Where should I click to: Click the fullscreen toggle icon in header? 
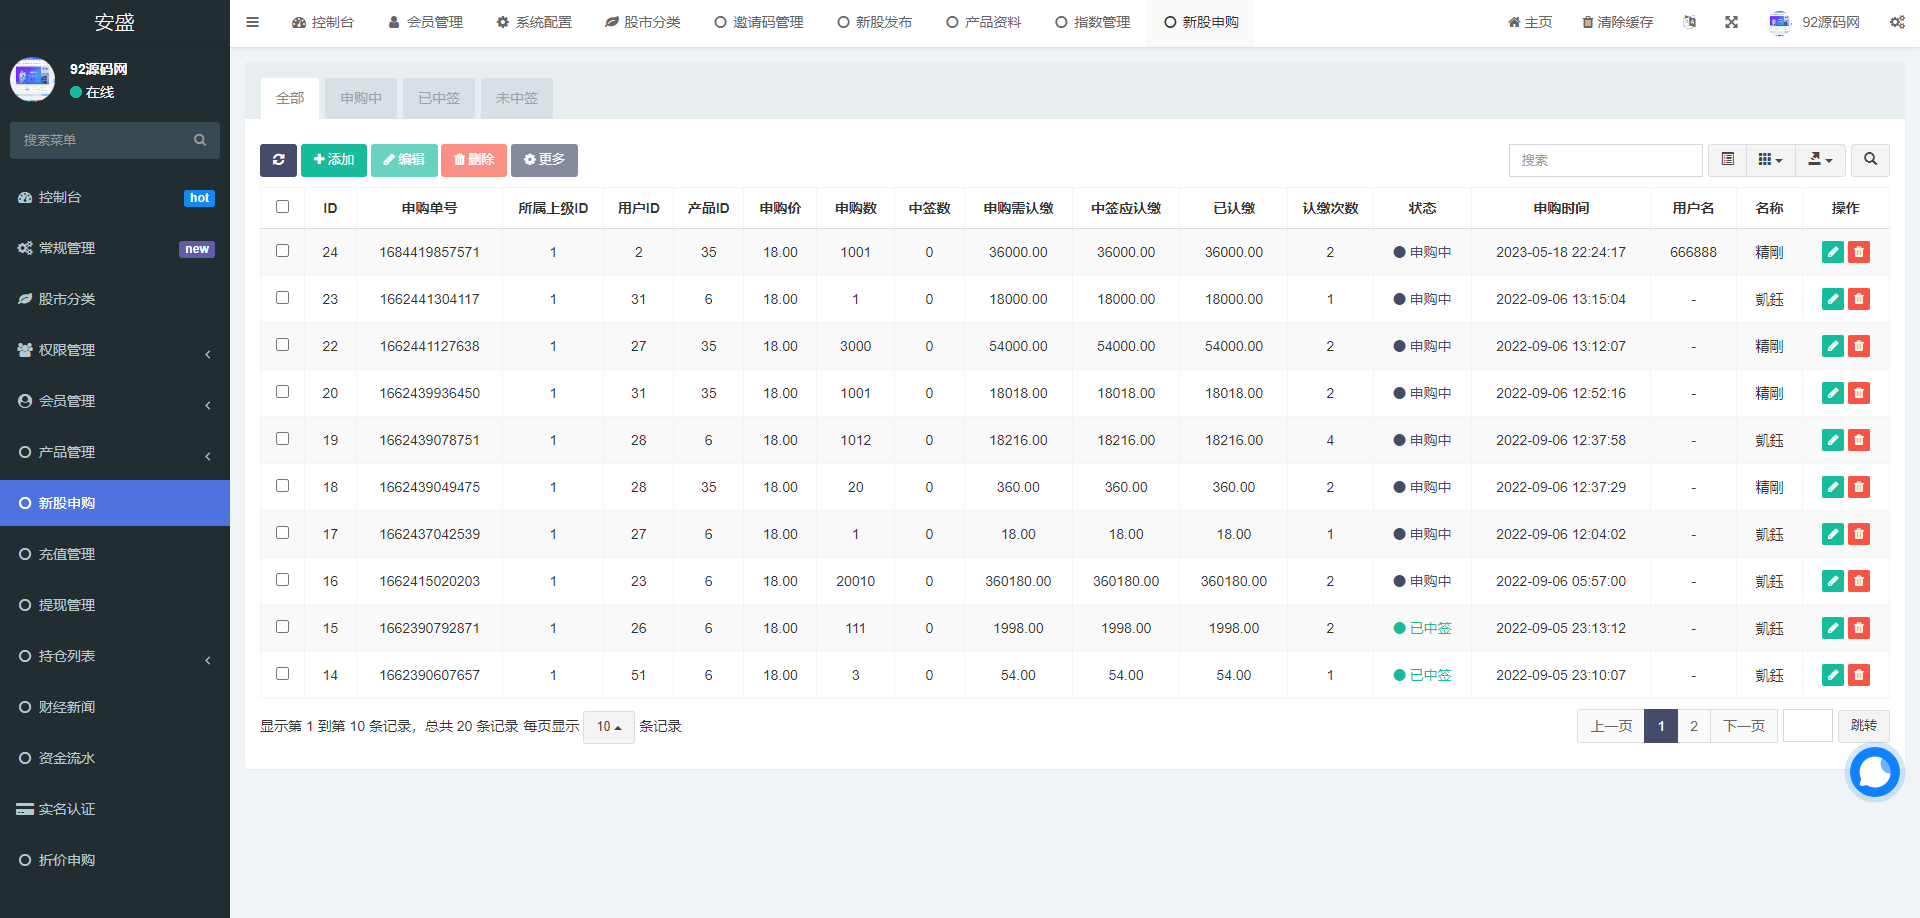point(1731,22)
